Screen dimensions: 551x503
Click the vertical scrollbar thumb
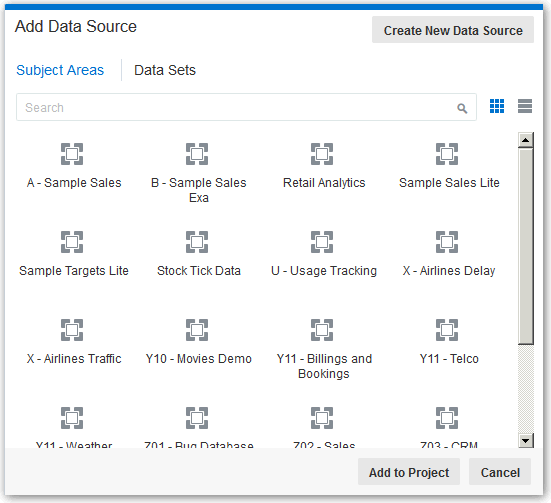pyautogui.click(x=526, y=246)
